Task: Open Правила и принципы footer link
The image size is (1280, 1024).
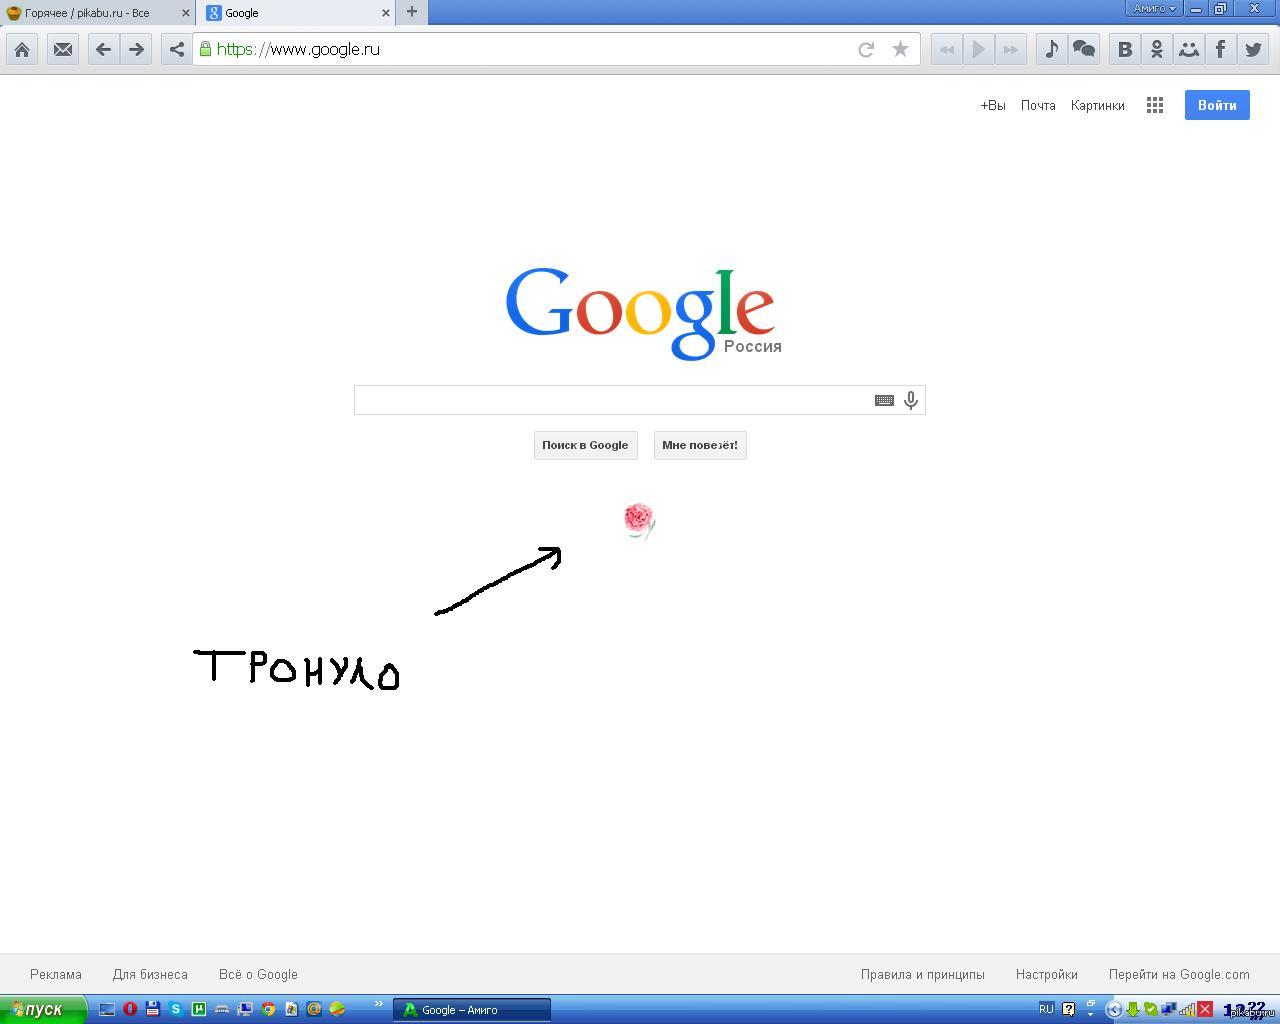Action: [923, 974]
